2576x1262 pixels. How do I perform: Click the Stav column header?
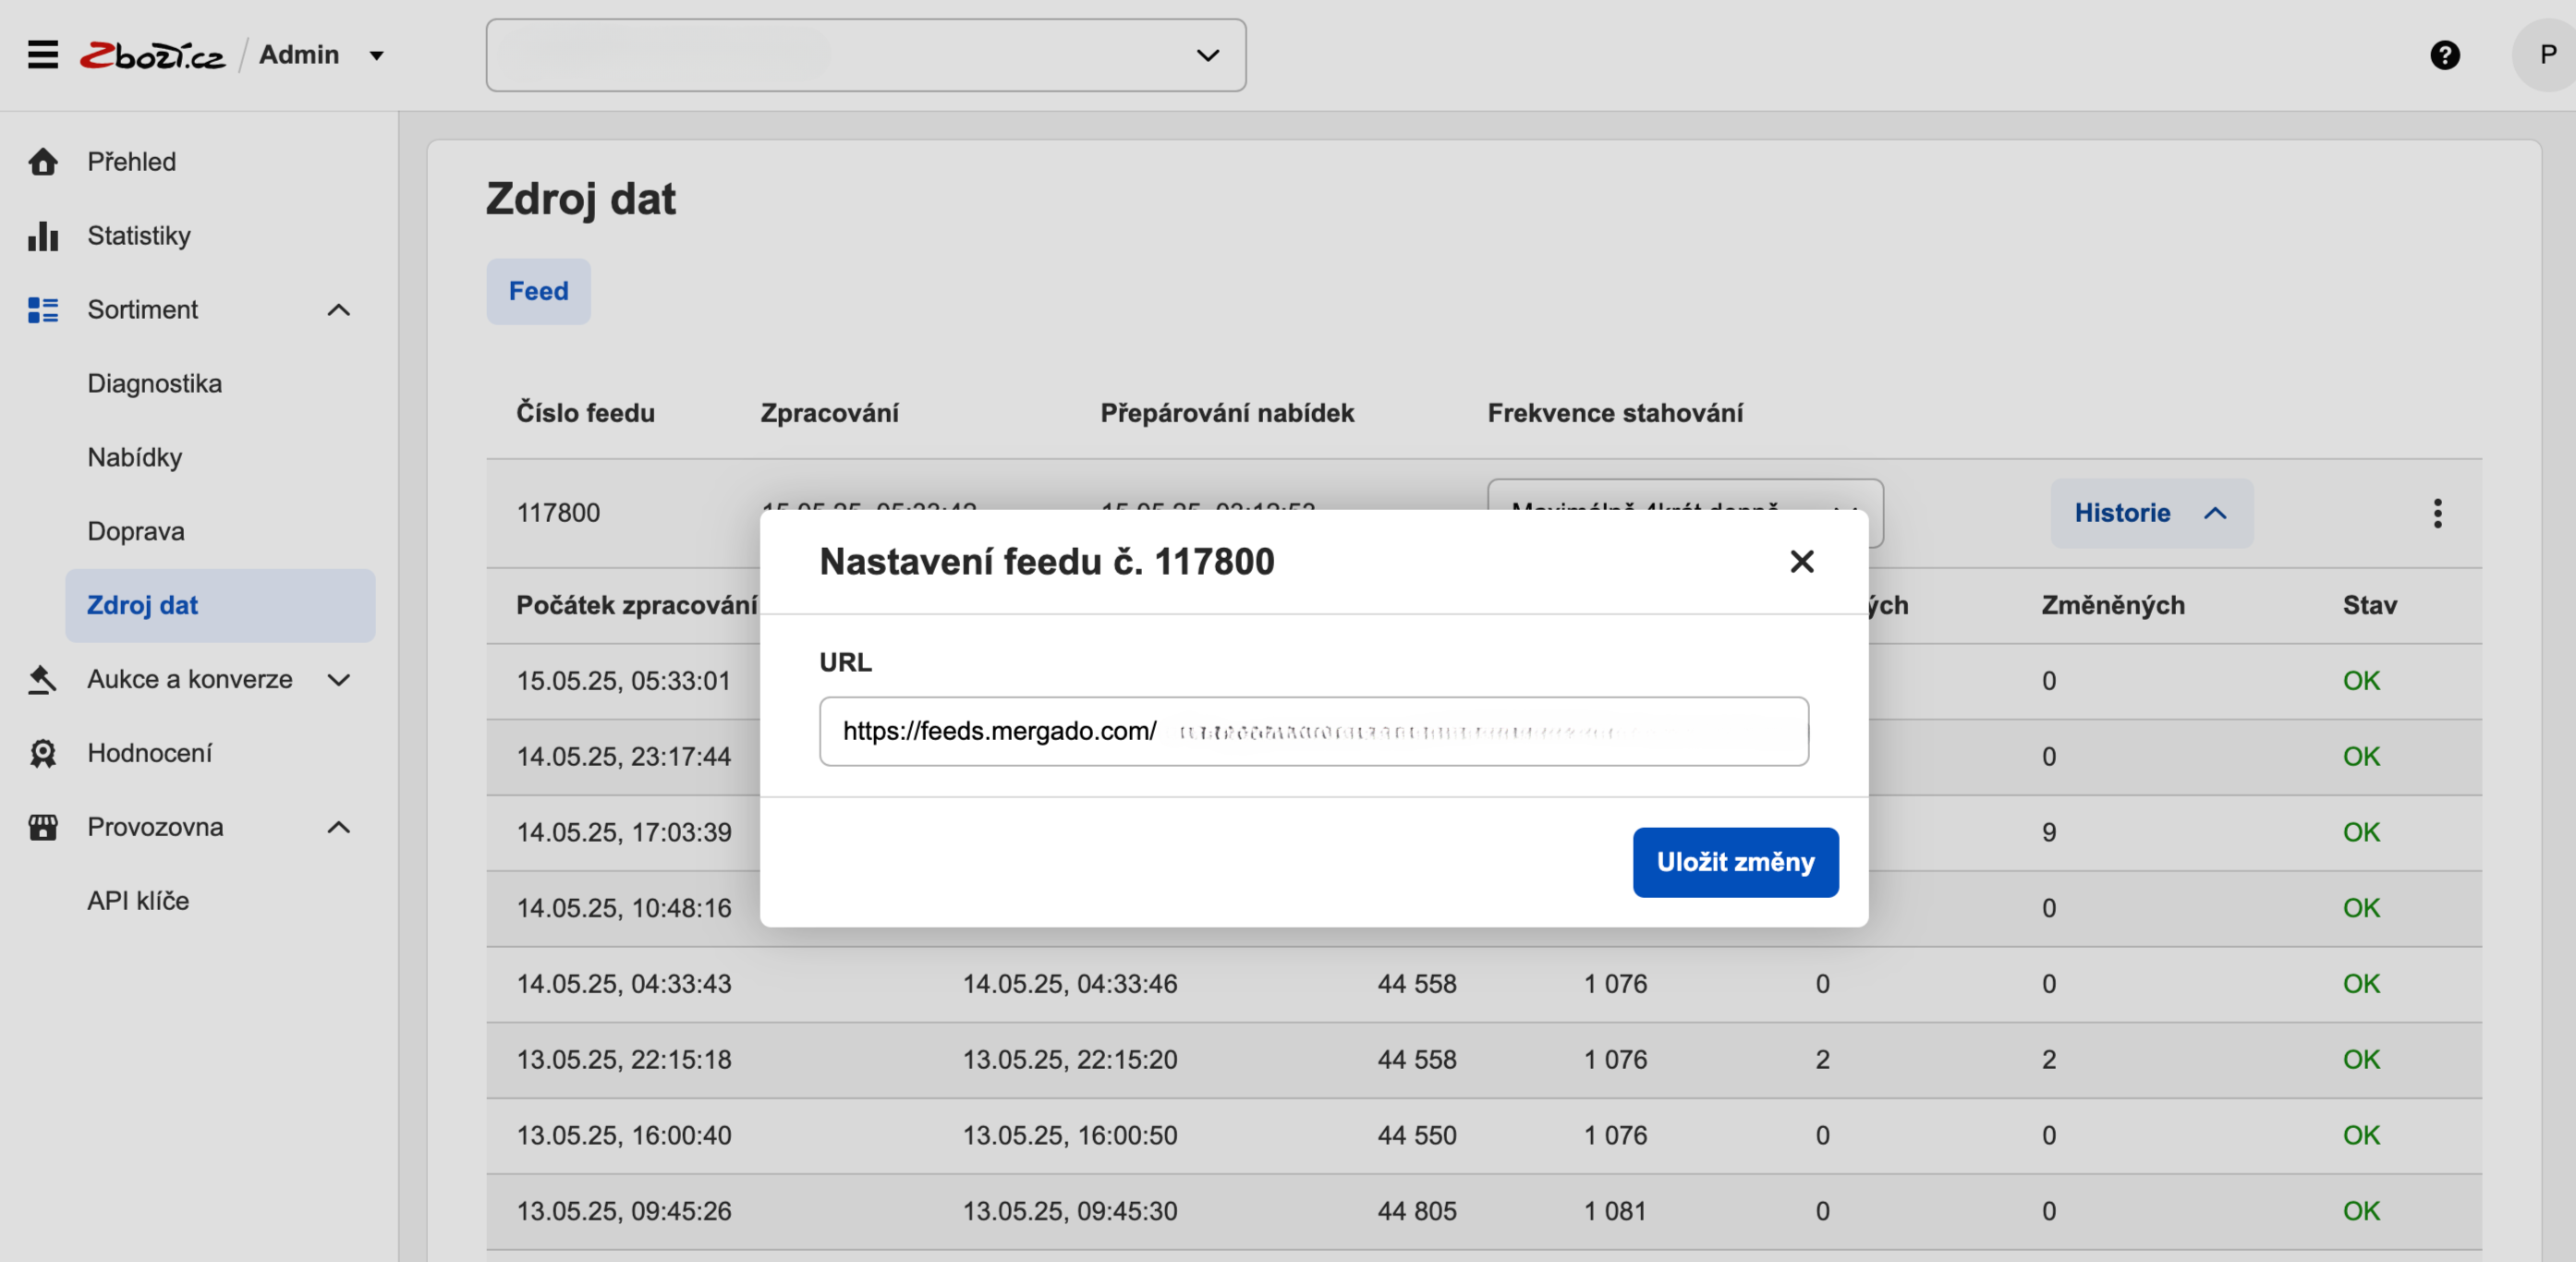pos(2369,605)
